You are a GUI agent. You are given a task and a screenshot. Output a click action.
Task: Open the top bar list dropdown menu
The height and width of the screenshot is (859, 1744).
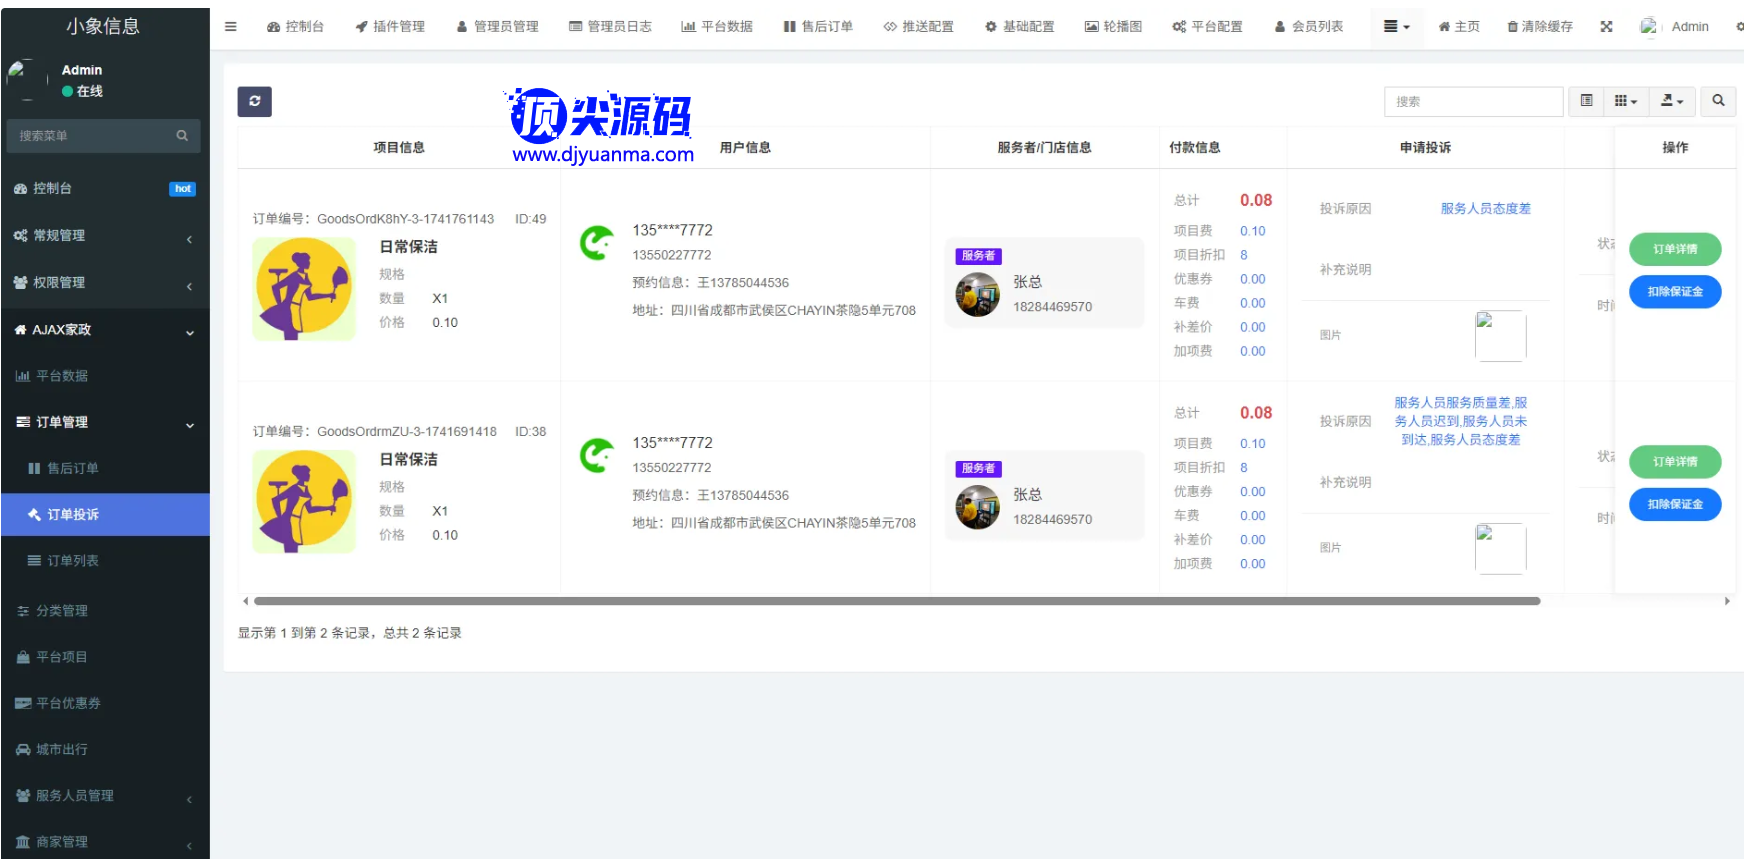click(x=1396, y=27)
